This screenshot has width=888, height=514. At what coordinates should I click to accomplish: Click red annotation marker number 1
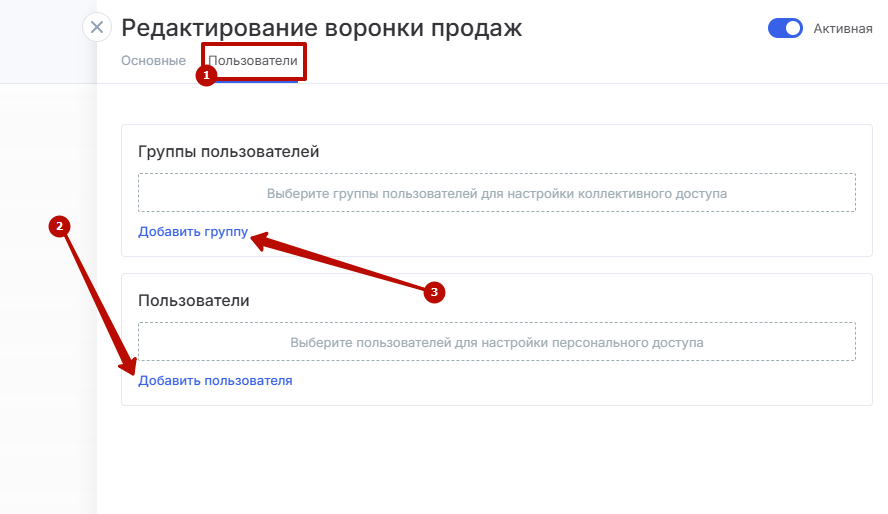207,76
